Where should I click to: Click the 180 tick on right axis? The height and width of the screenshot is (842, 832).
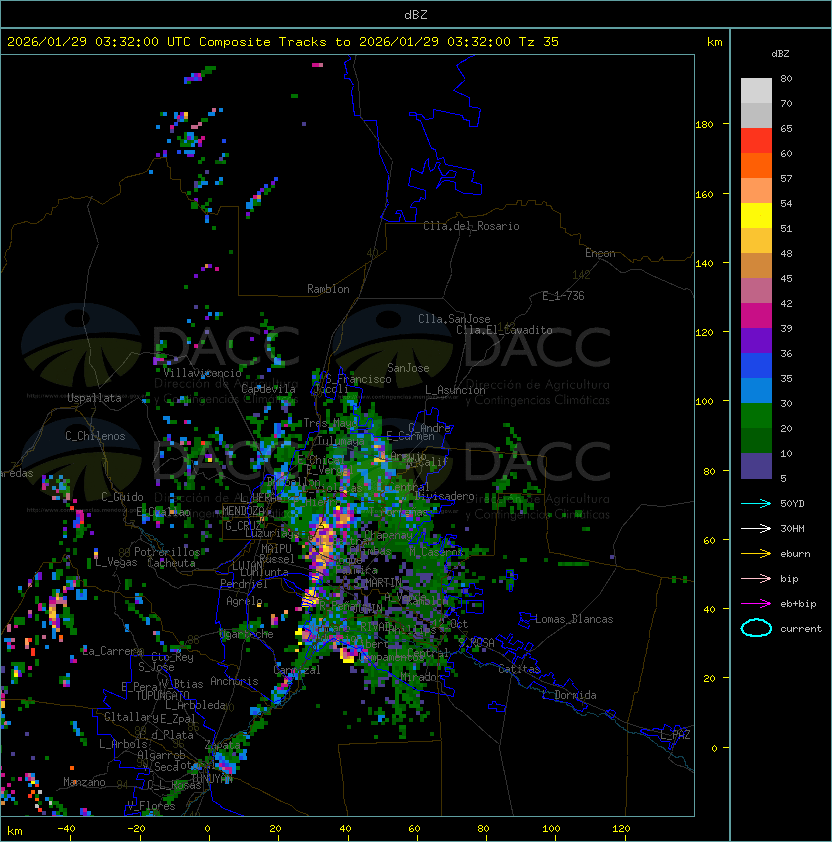tap(704, 125)
